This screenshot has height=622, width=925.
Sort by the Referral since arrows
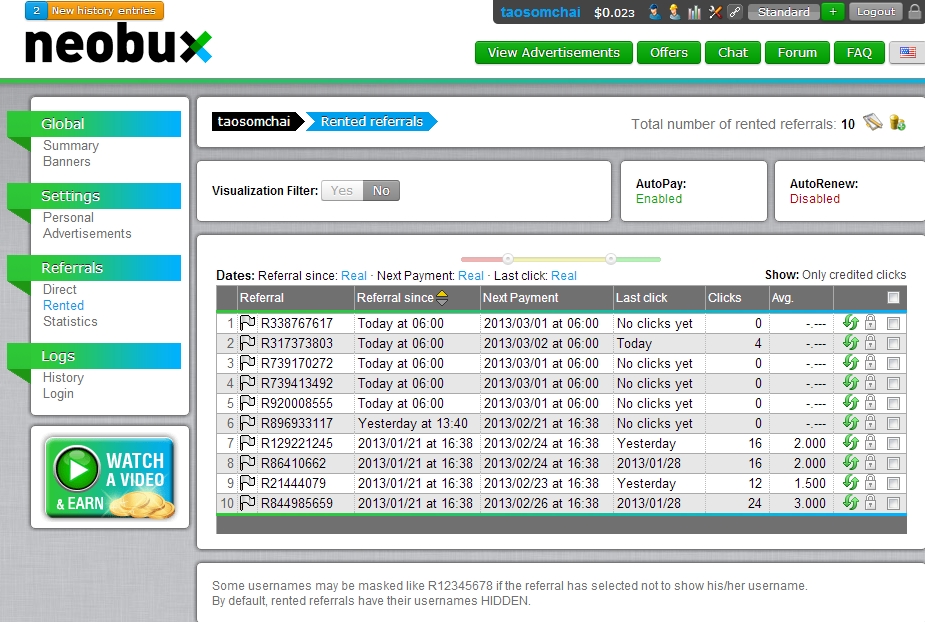coord(442,298)
